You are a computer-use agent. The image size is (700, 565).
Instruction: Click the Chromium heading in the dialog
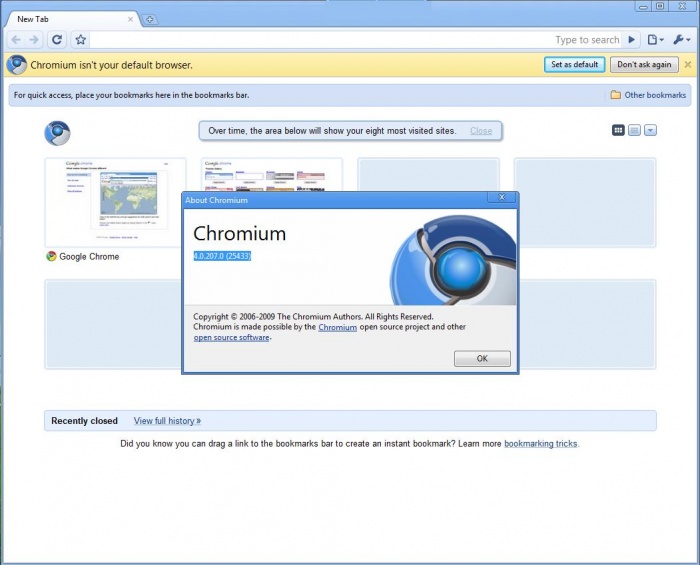click(239, 233)
